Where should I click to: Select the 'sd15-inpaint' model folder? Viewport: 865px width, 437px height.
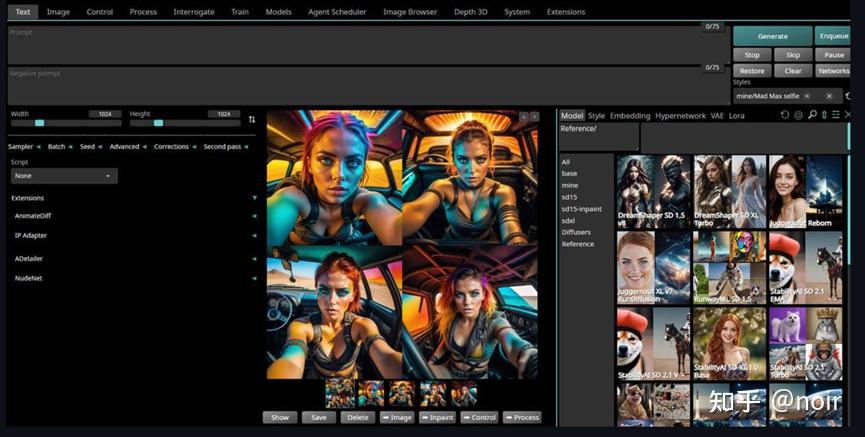coord(581,209)
